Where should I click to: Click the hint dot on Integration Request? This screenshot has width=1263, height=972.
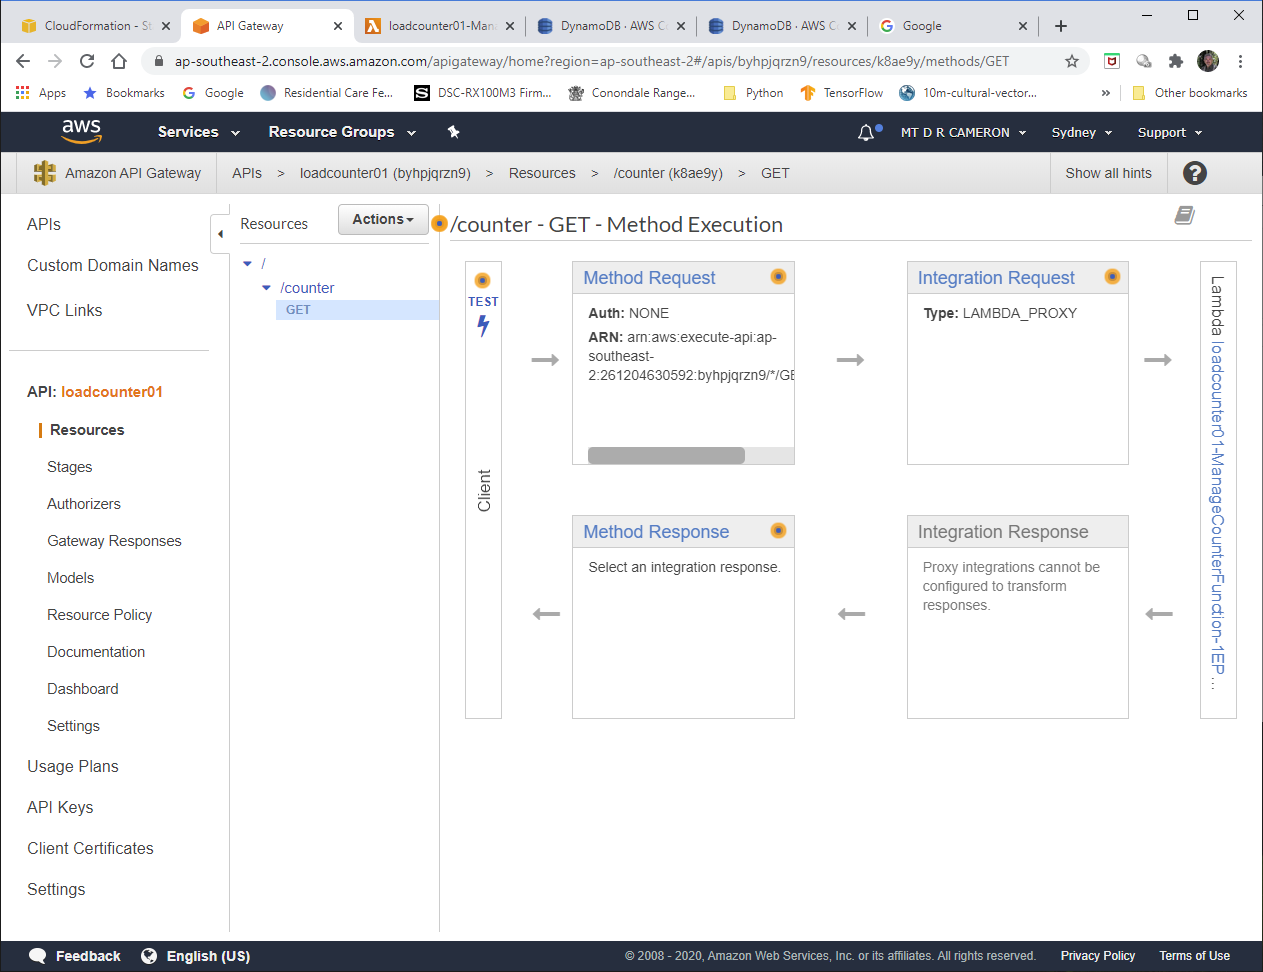(1112, 277)
